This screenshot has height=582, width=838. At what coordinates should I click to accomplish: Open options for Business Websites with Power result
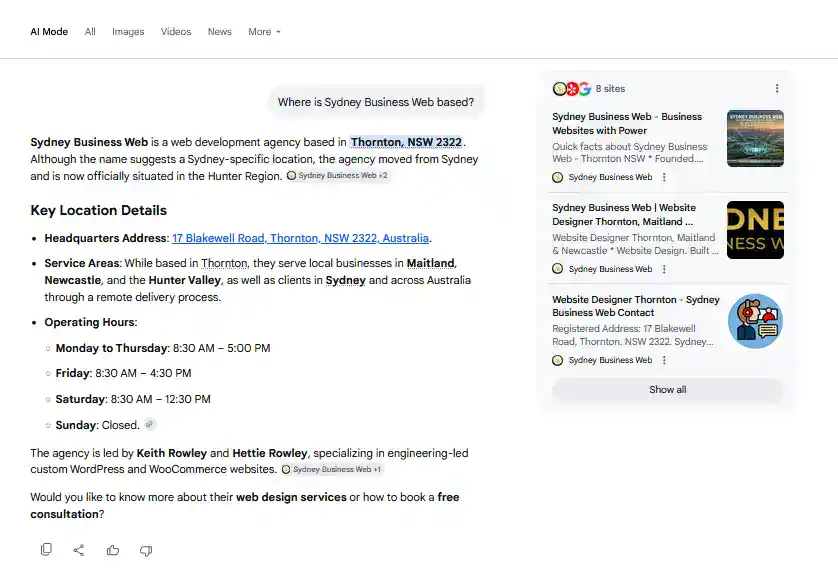[x=664, y=177]
